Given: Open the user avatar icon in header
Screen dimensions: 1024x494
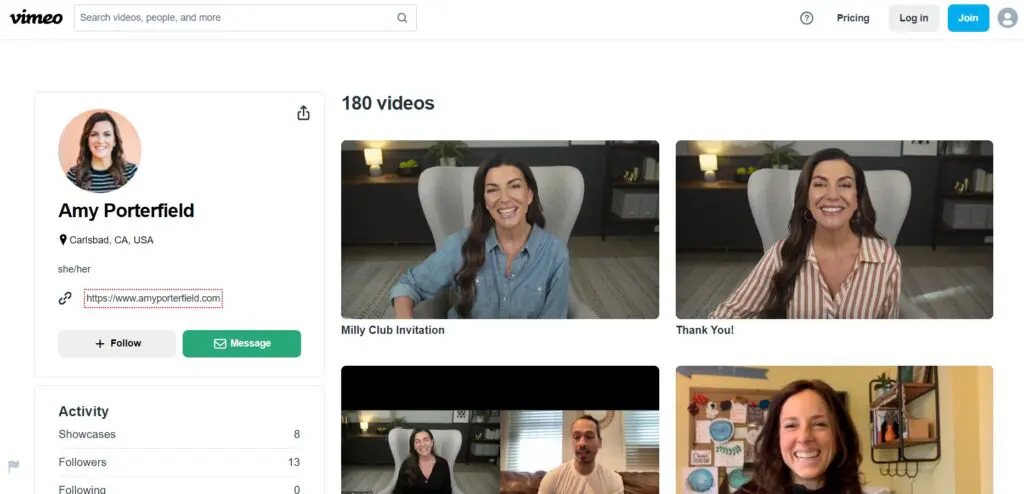Looking at the screenshot, I should [x=1008, y=18].
